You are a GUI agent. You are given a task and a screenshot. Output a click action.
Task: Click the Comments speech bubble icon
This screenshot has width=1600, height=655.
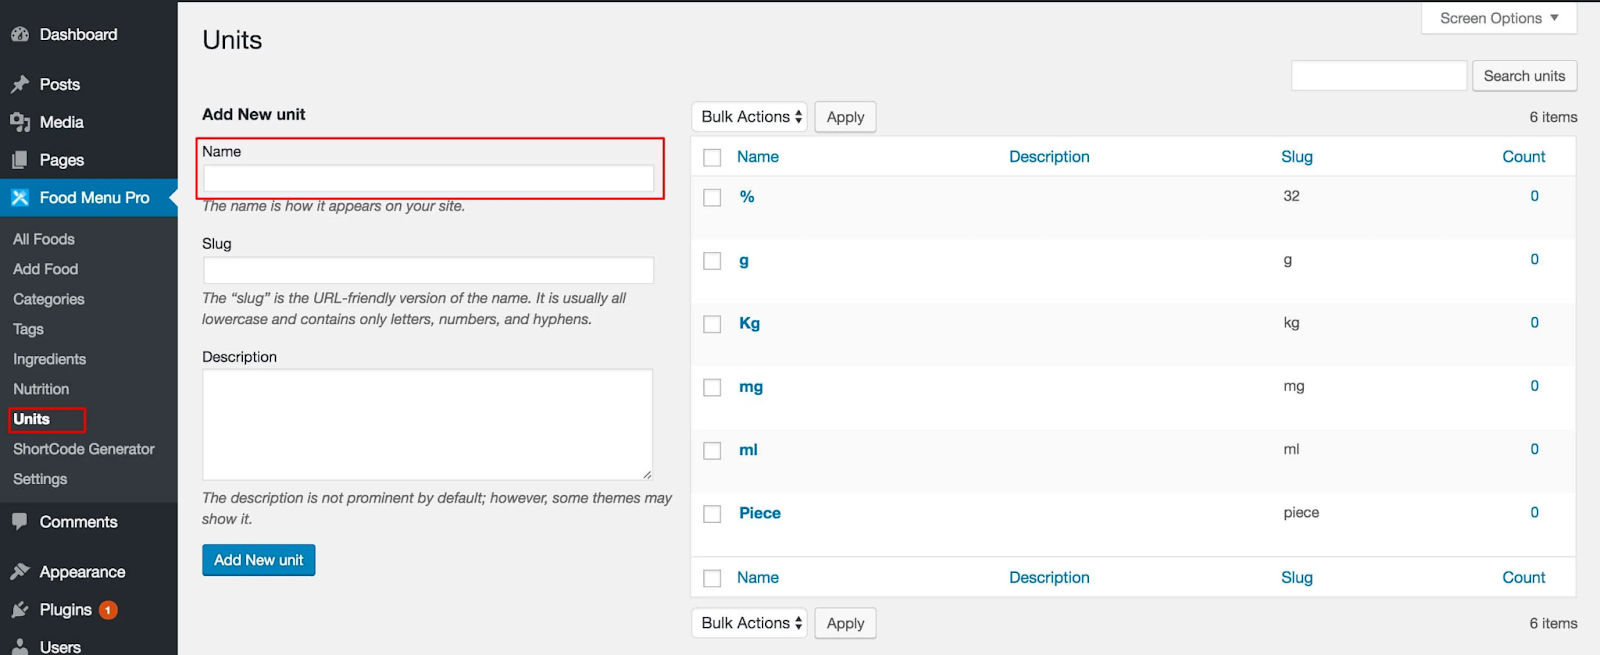click(20, 522)
